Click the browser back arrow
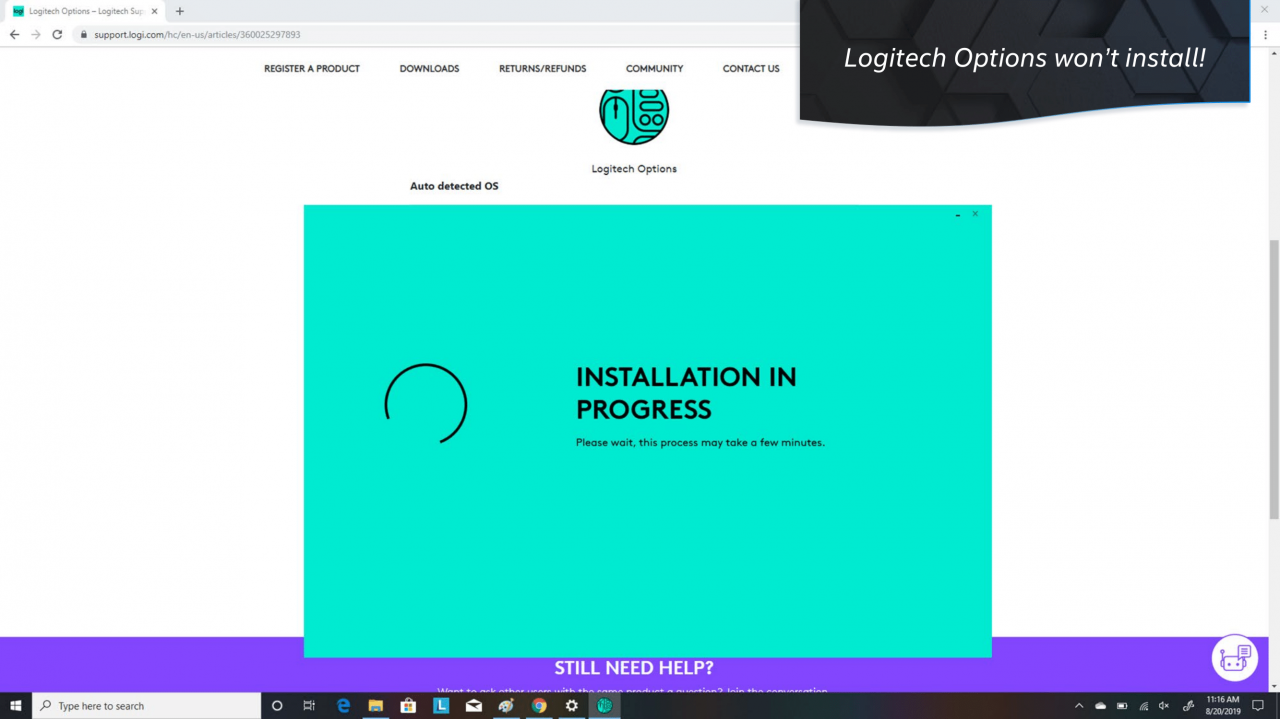The width and height of the screenshot is (1280, 719). pyautogui.click(x=14, y=34)
